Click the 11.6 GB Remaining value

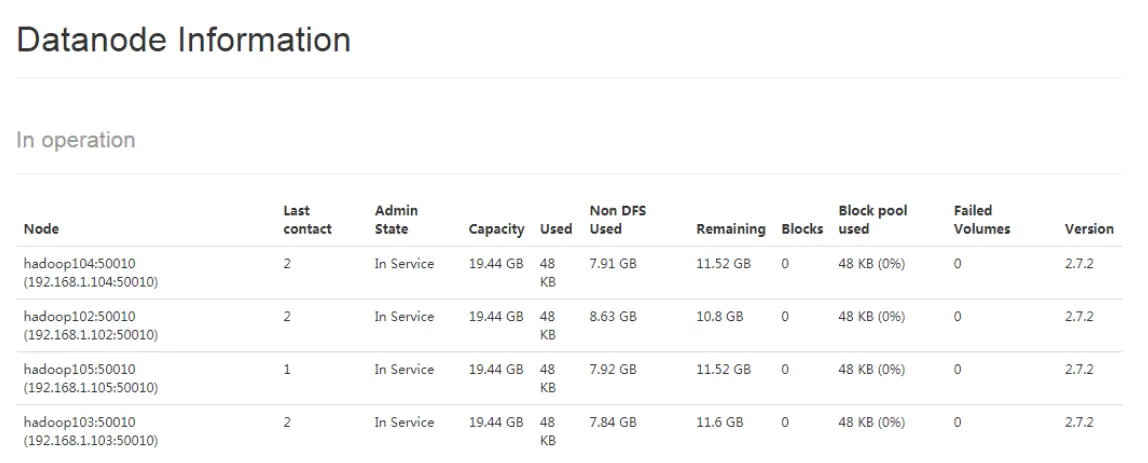tap(720, 423)
